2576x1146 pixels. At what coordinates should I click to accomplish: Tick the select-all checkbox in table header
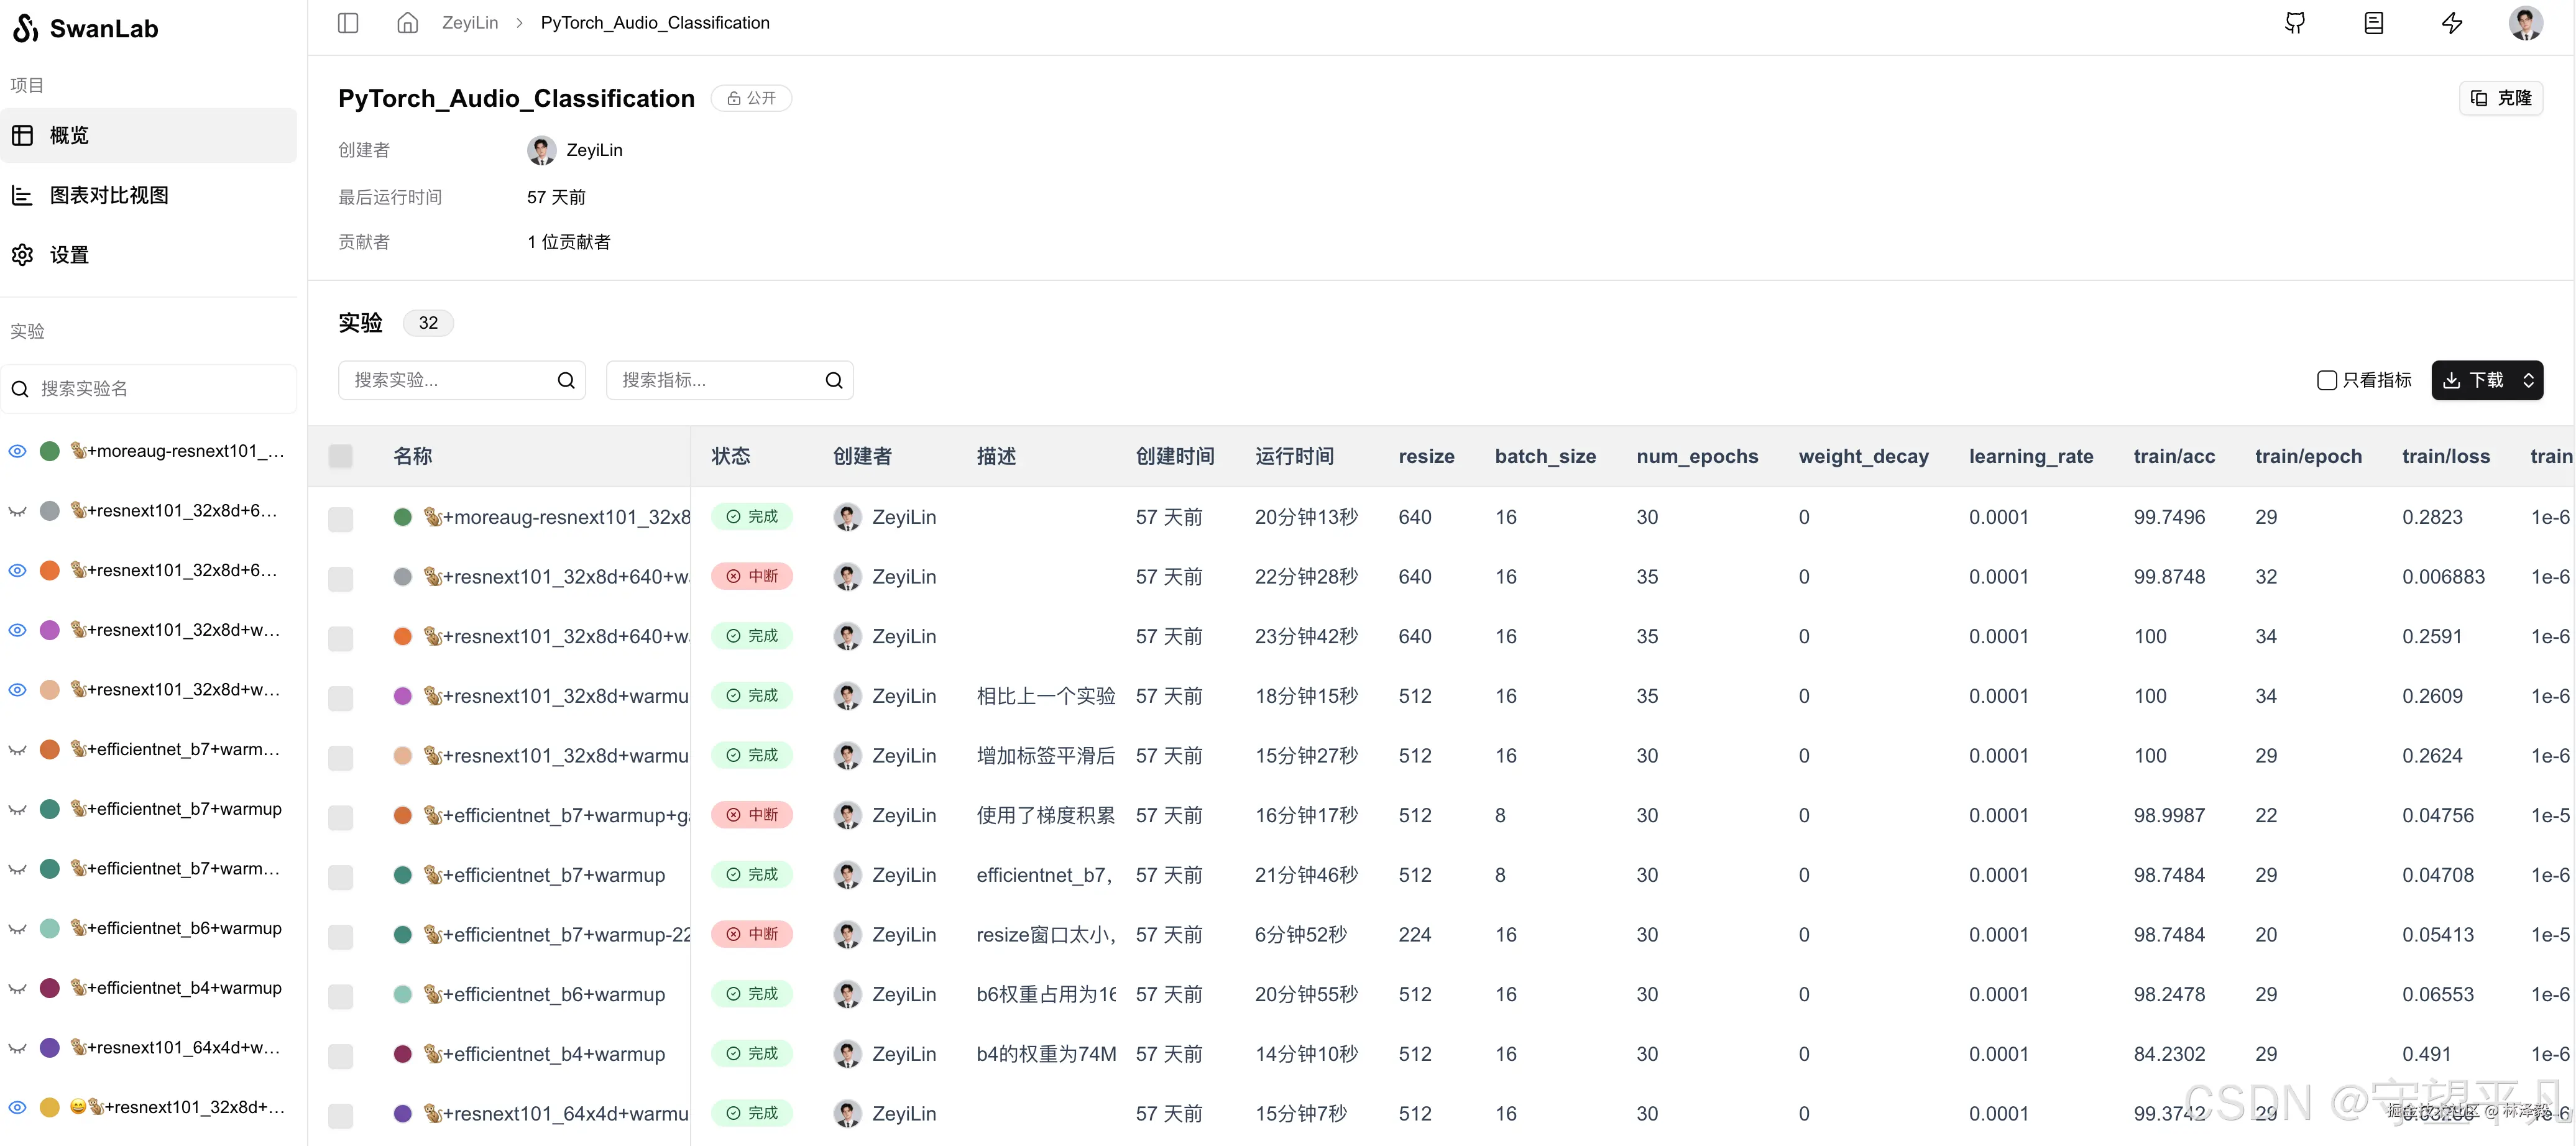tap(341, 456)
